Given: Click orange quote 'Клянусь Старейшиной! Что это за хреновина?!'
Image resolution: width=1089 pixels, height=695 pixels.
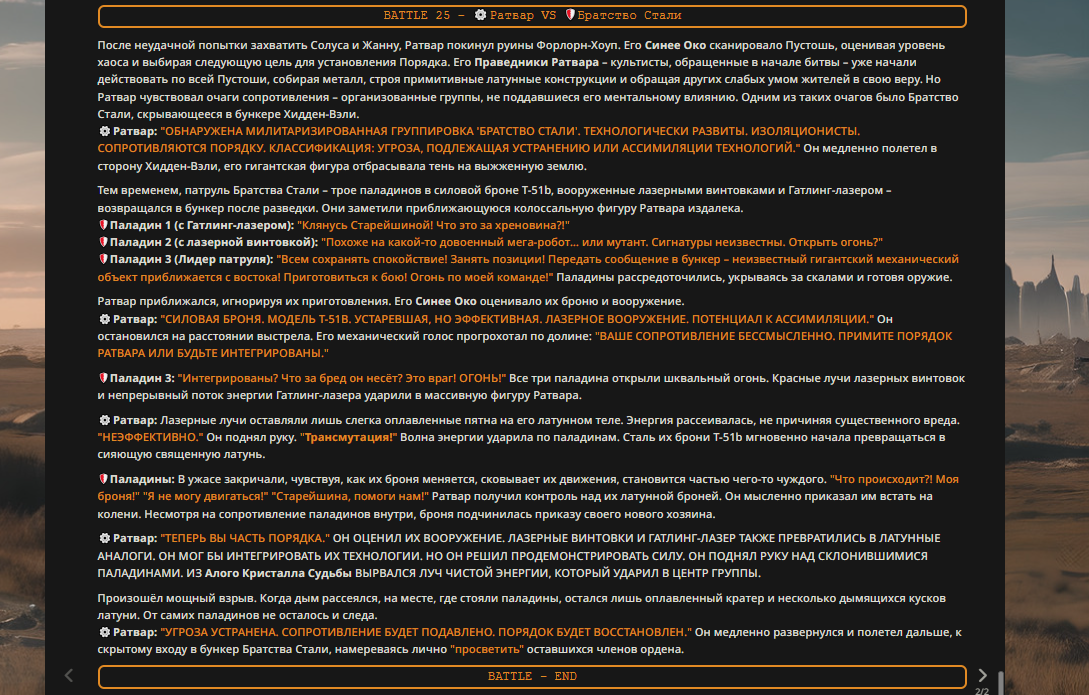Looking at the screenshot, I should click(x=433, y=225).
